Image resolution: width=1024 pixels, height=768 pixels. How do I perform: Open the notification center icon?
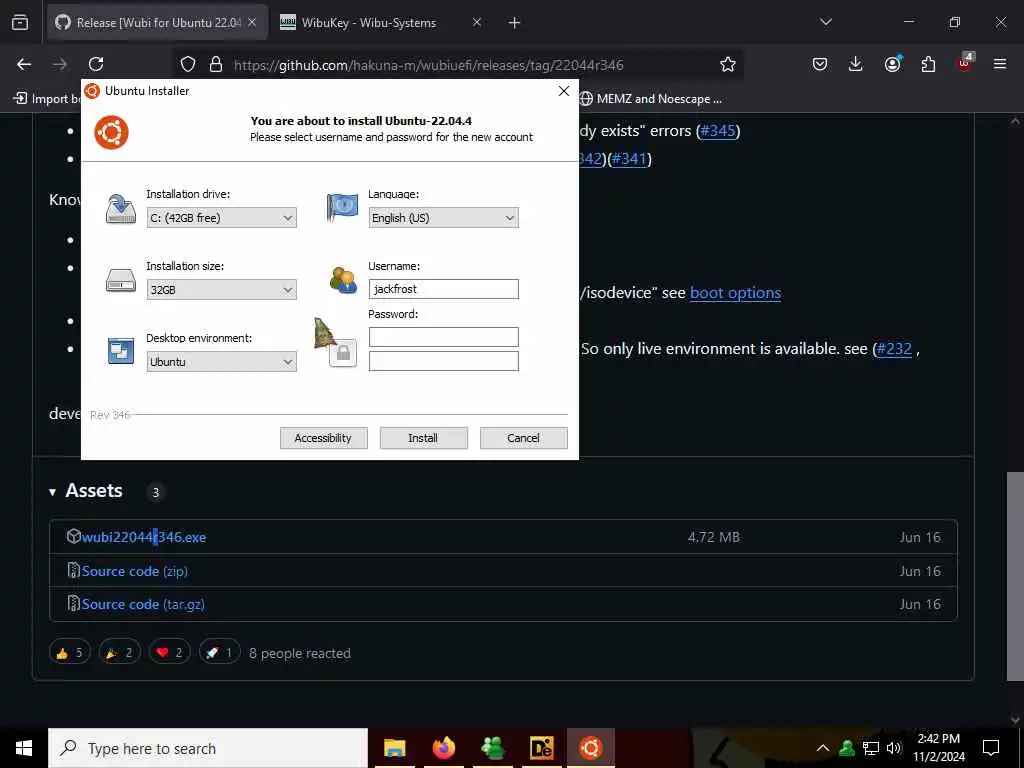point(991,748)
